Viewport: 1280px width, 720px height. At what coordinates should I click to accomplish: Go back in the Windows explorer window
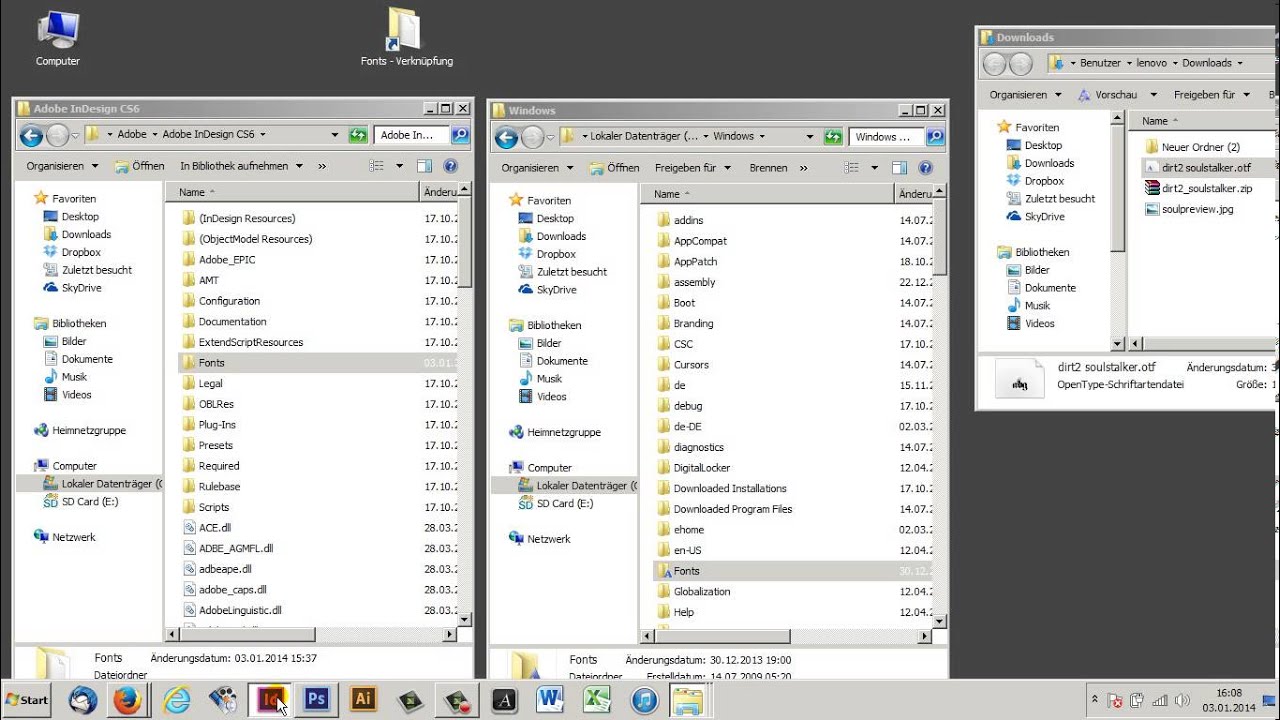506,137
